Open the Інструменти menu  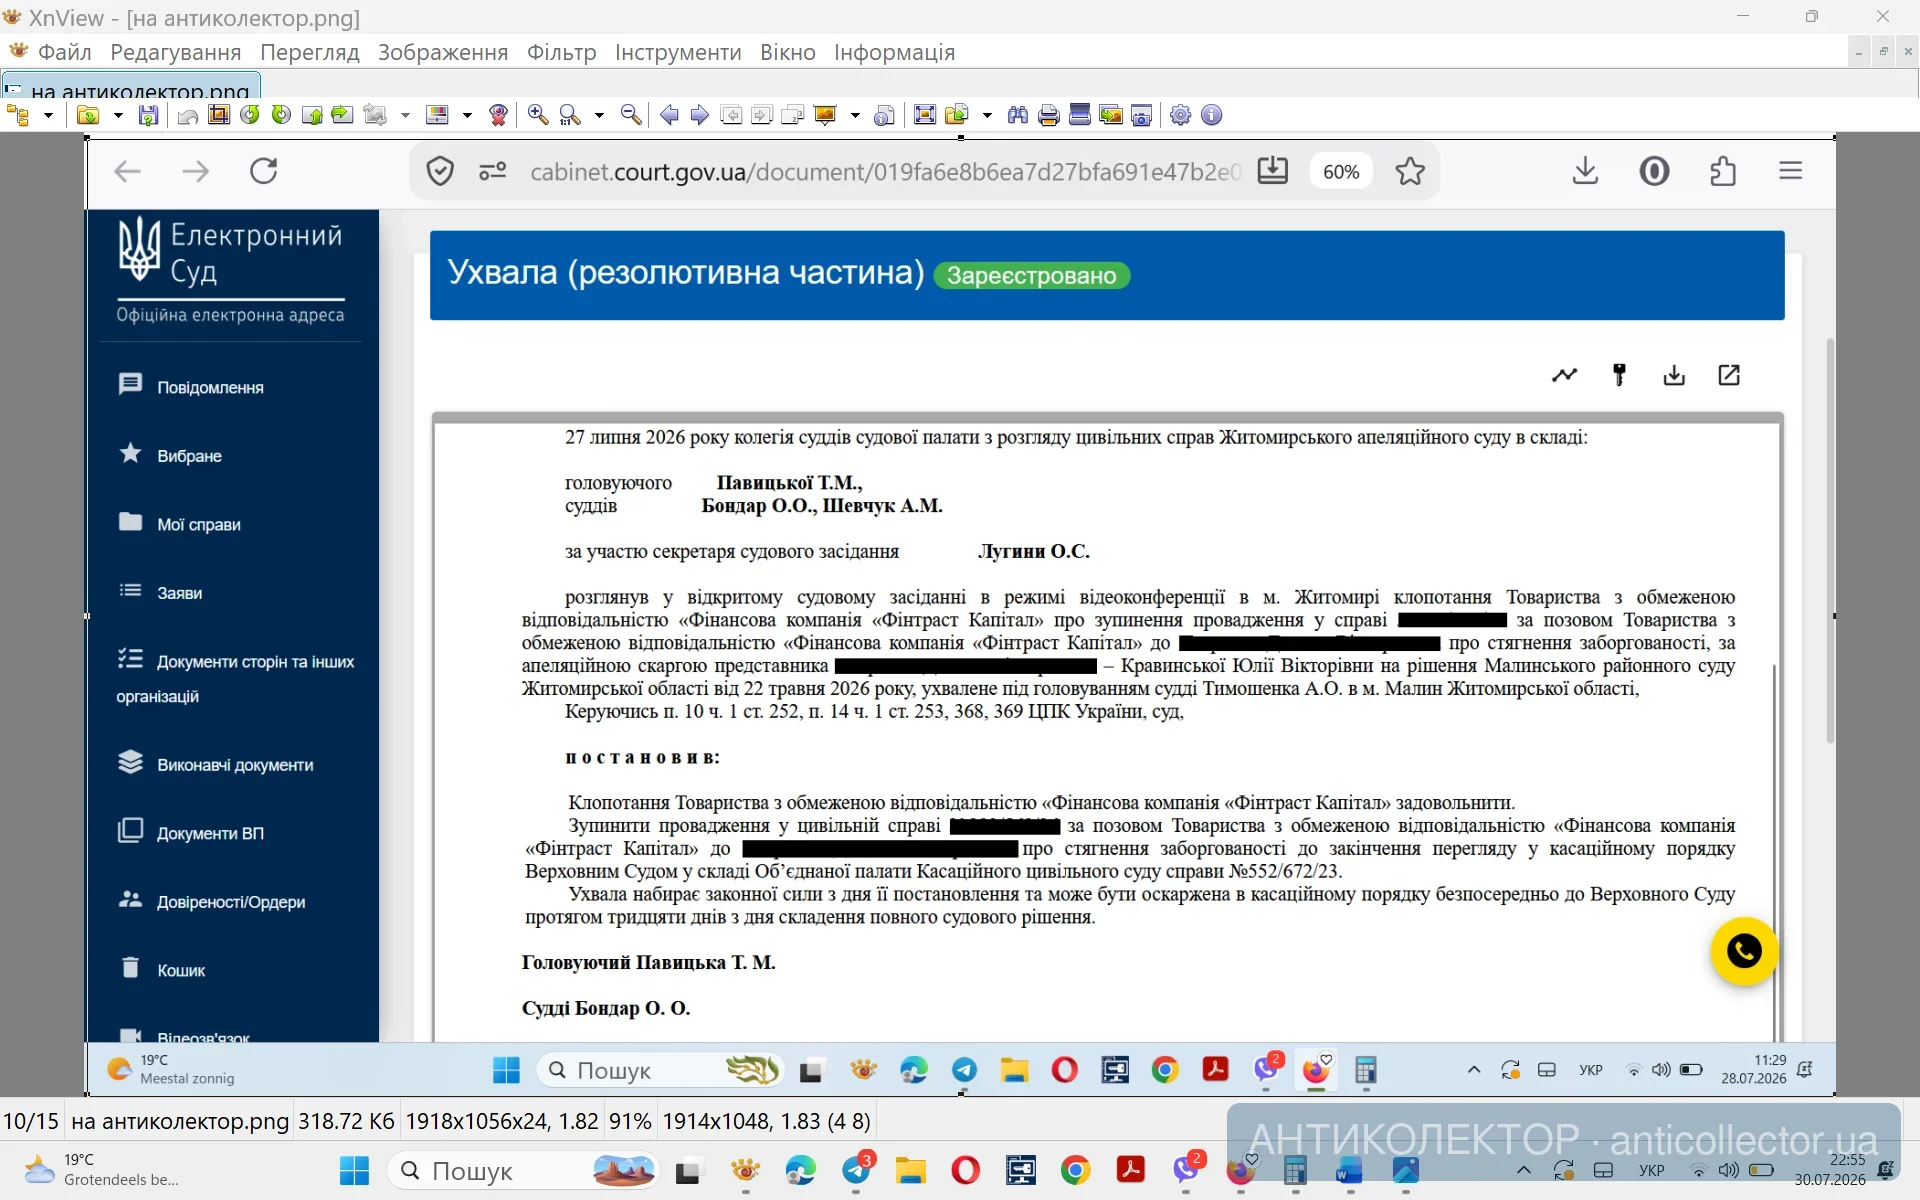(x=678, y=52)
